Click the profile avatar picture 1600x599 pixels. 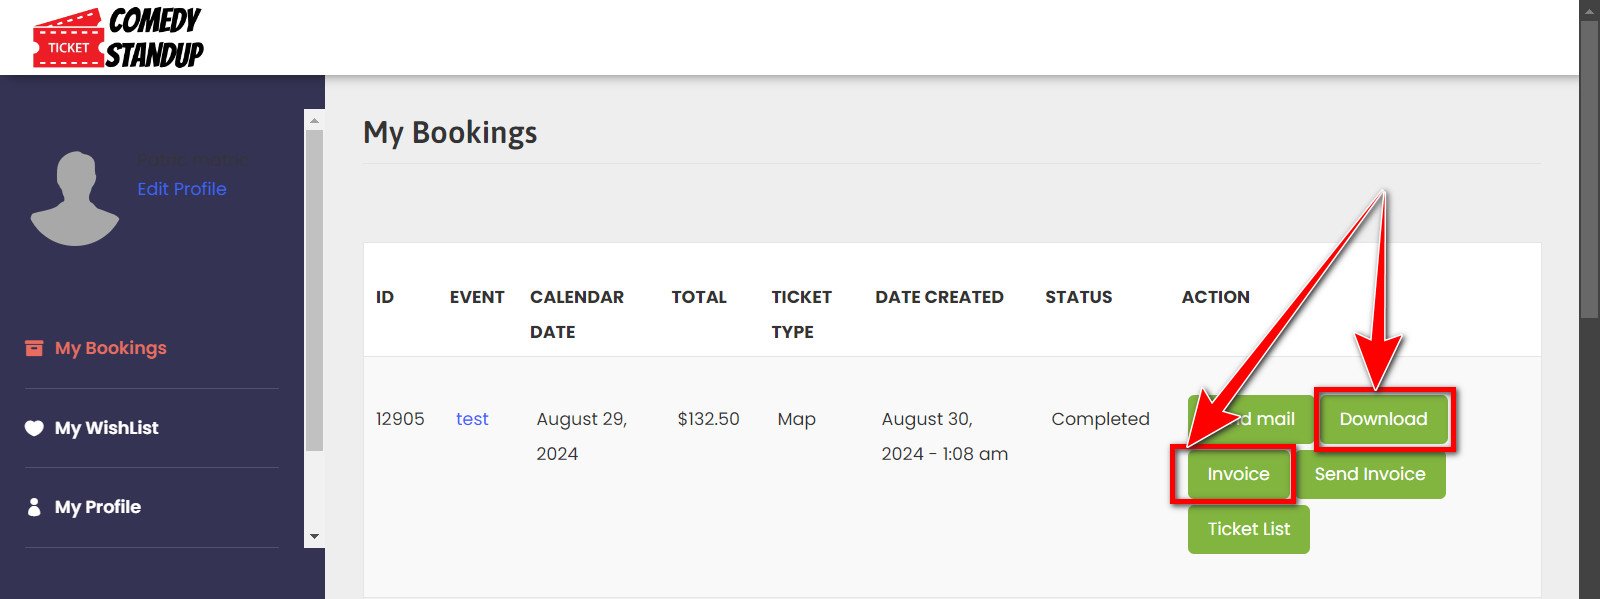(75, 199)
